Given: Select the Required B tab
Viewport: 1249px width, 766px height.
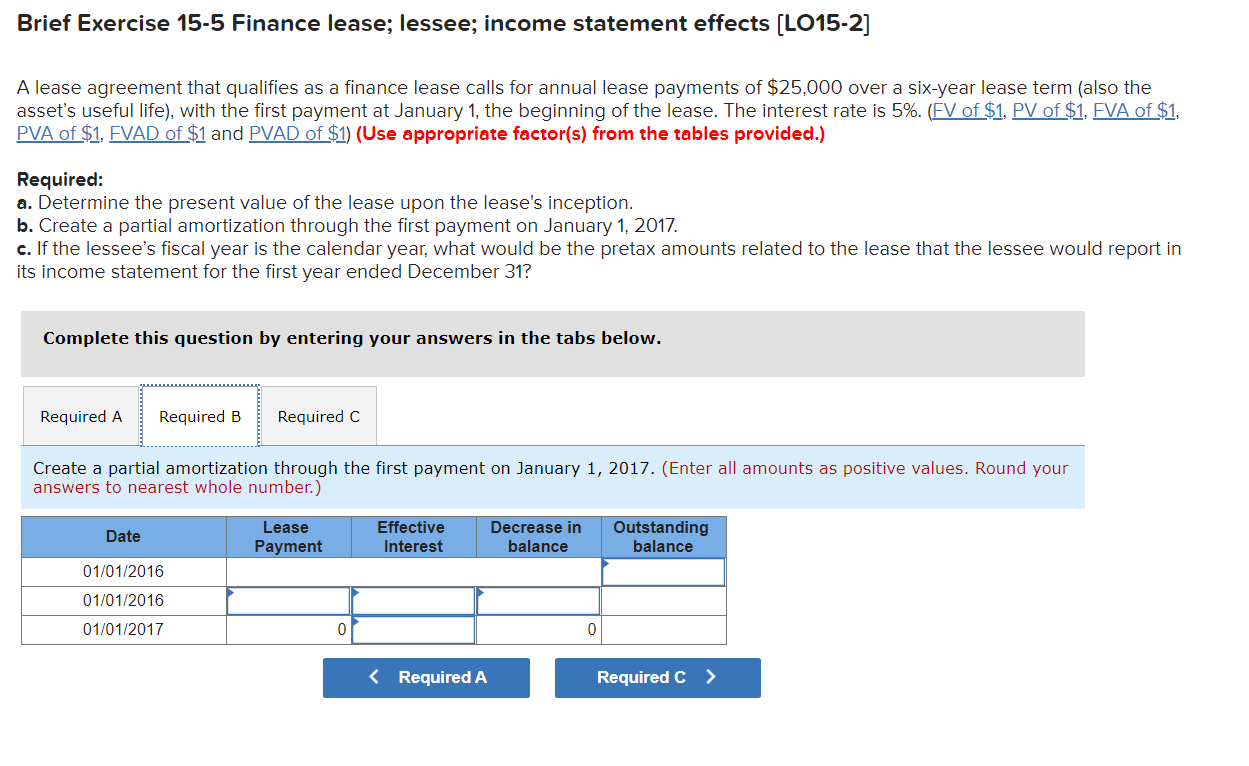Looking at the screenshot, I should [x=199, y=416].
